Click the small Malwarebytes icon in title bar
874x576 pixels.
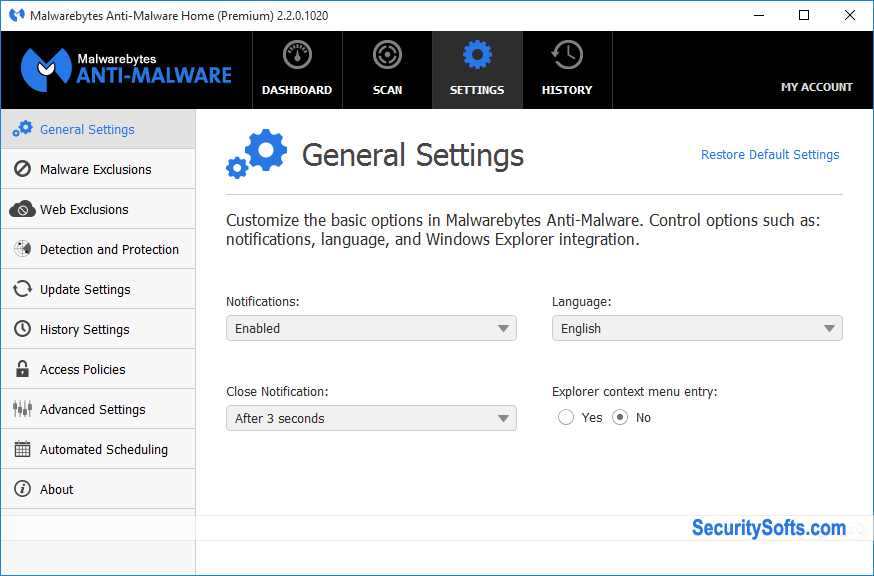click(17, 15)
